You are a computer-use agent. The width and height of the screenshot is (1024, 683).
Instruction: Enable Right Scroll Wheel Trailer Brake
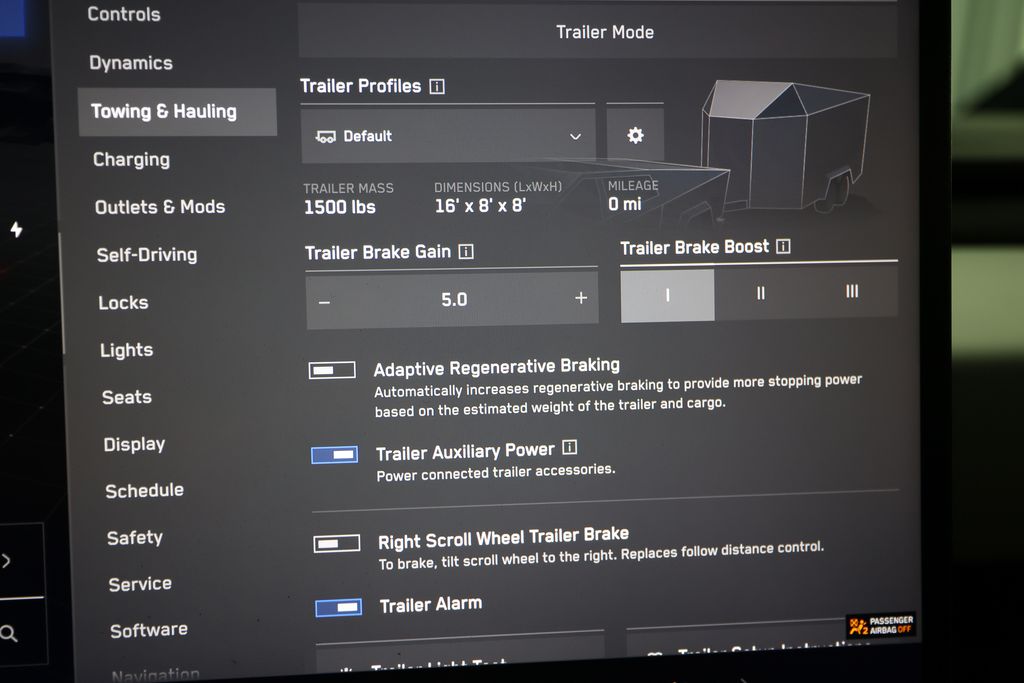pyautogui.click(x=337, y=543)
